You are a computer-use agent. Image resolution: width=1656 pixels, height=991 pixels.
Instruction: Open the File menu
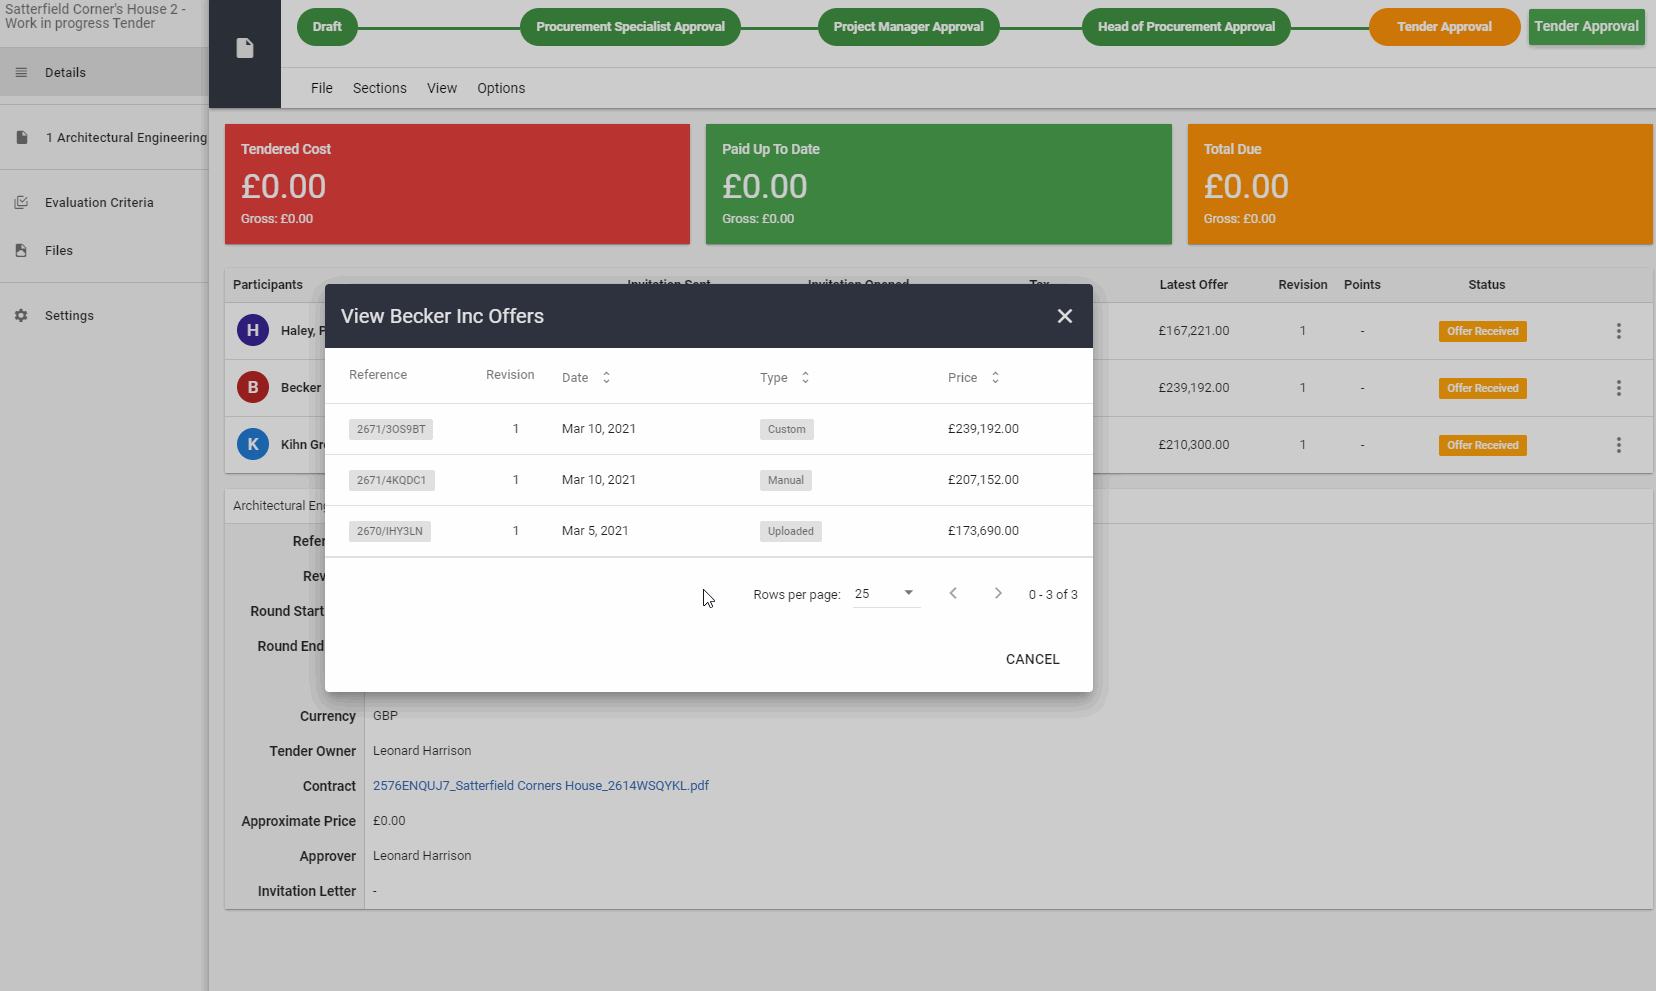pyautogui.click(x=321, y=88)
